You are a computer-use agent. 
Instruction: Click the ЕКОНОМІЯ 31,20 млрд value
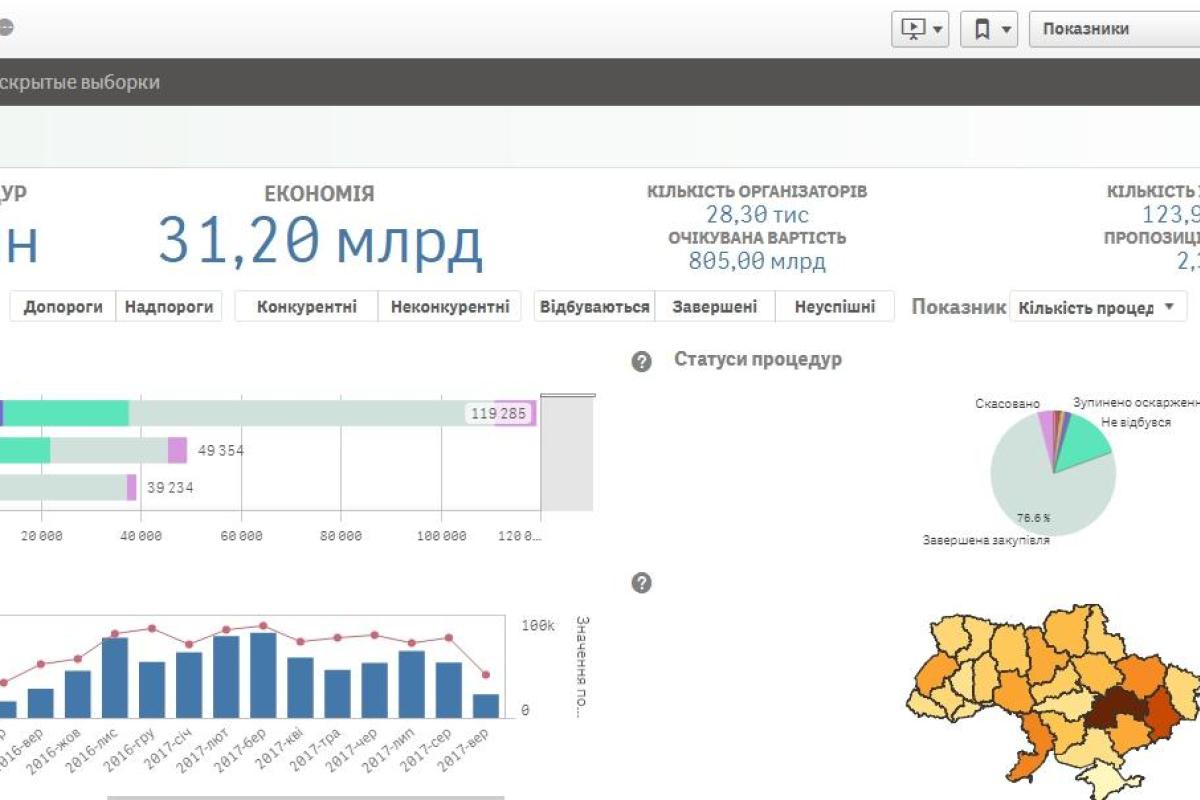coord(320,243)
